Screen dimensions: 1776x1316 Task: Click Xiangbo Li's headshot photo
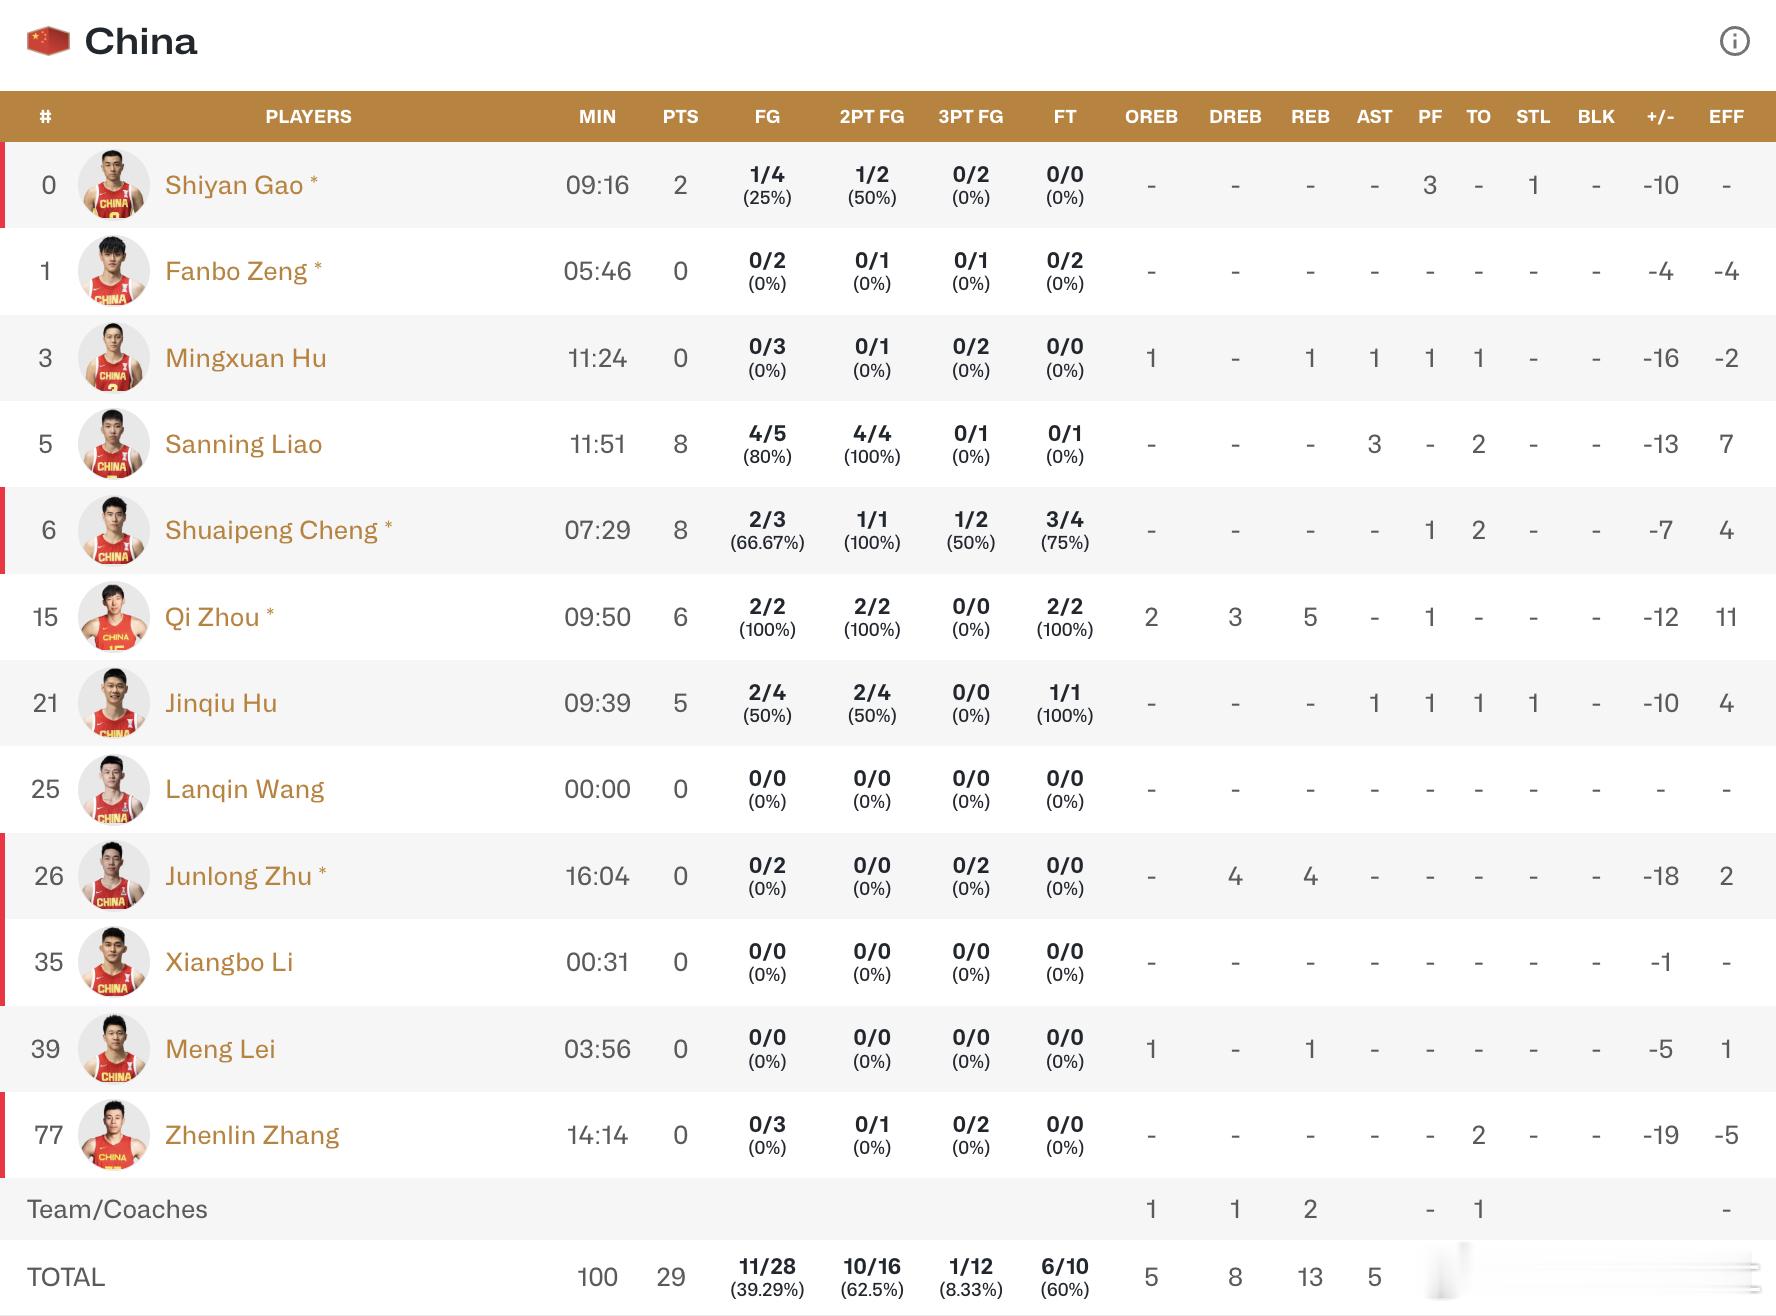(114, 962)
